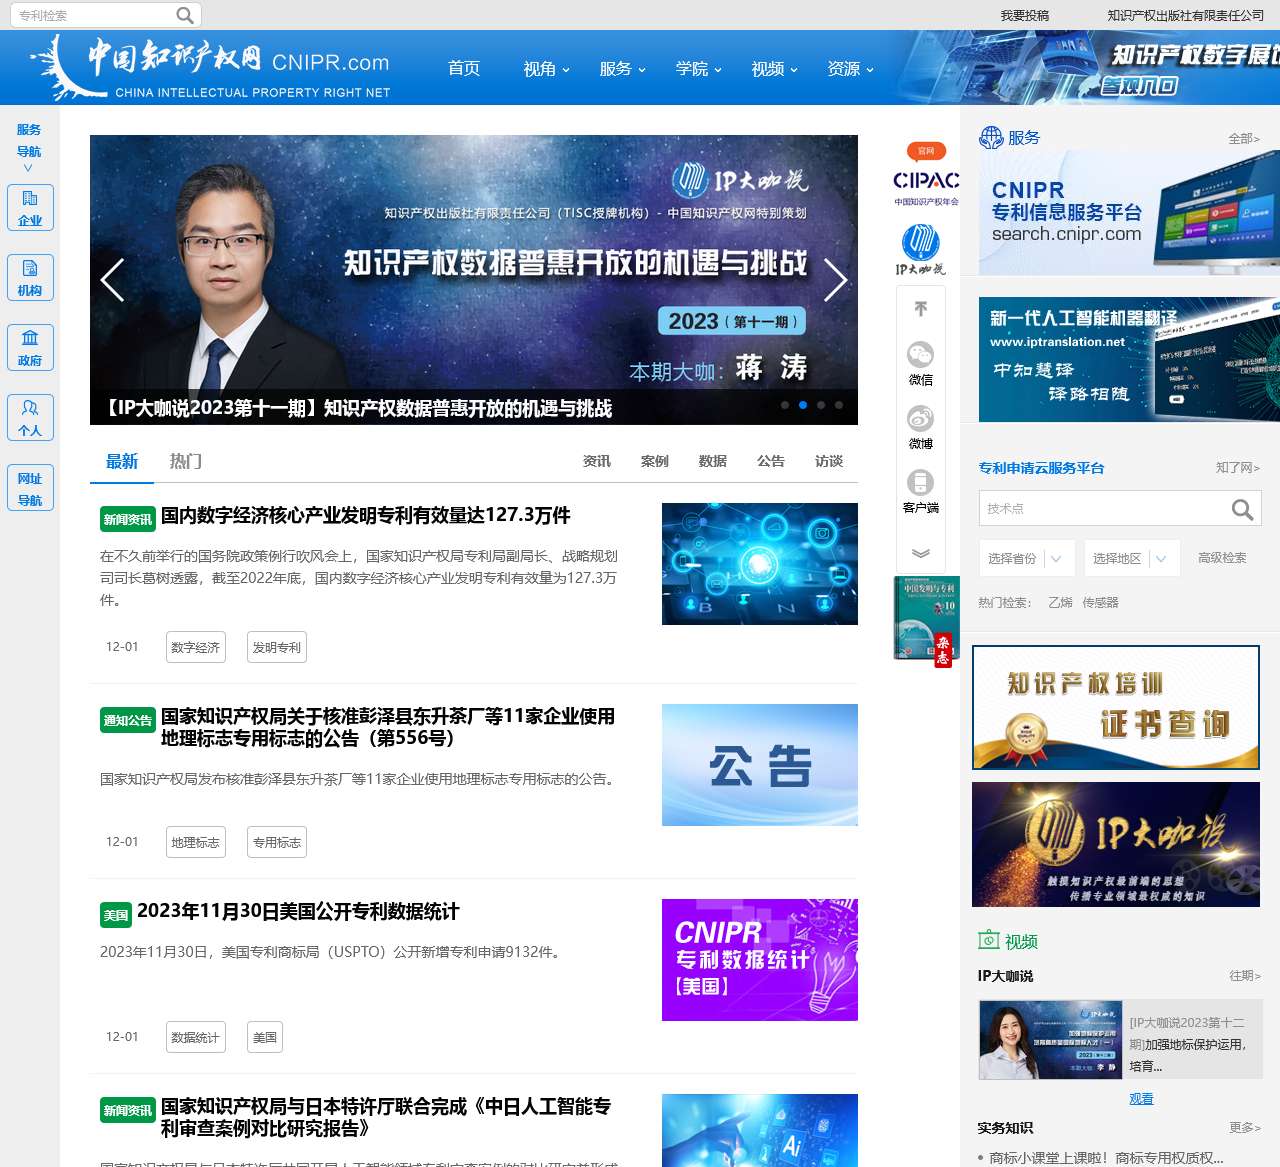Open the CIPAC 官网 logo link
The width and height of the screenshot is (1280, 1167).
tap(926, 176)
